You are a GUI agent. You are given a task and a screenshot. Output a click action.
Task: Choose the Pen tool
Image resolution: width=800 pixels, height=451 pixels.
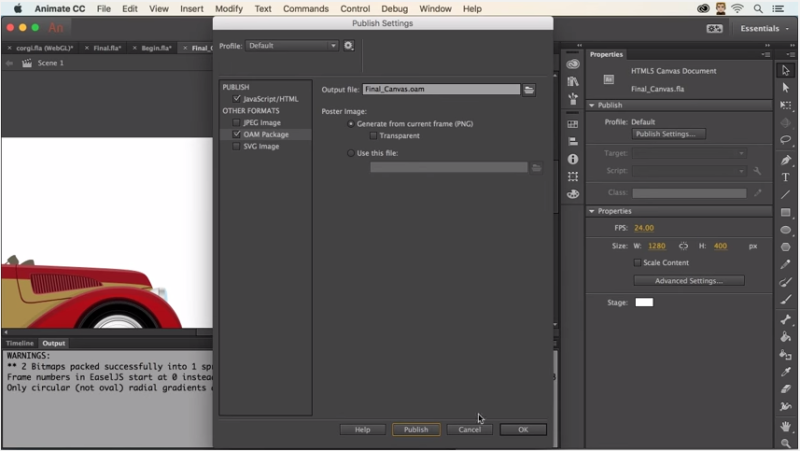(x=786, y=159)
